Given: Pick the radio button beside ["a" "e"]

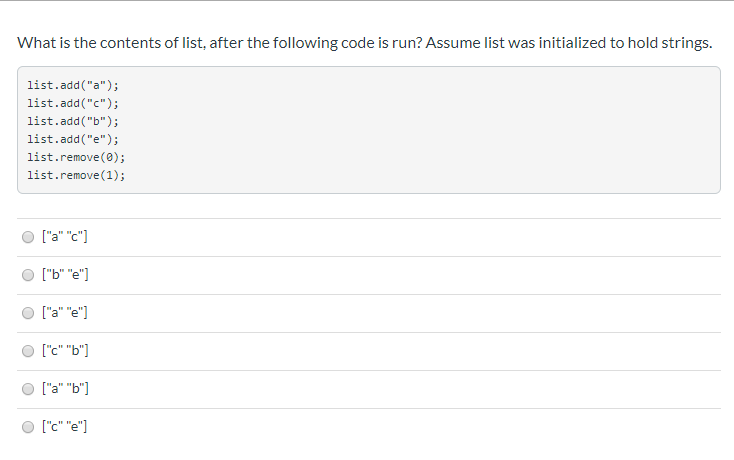Looking at the screenshot, I should coord(28,313).
